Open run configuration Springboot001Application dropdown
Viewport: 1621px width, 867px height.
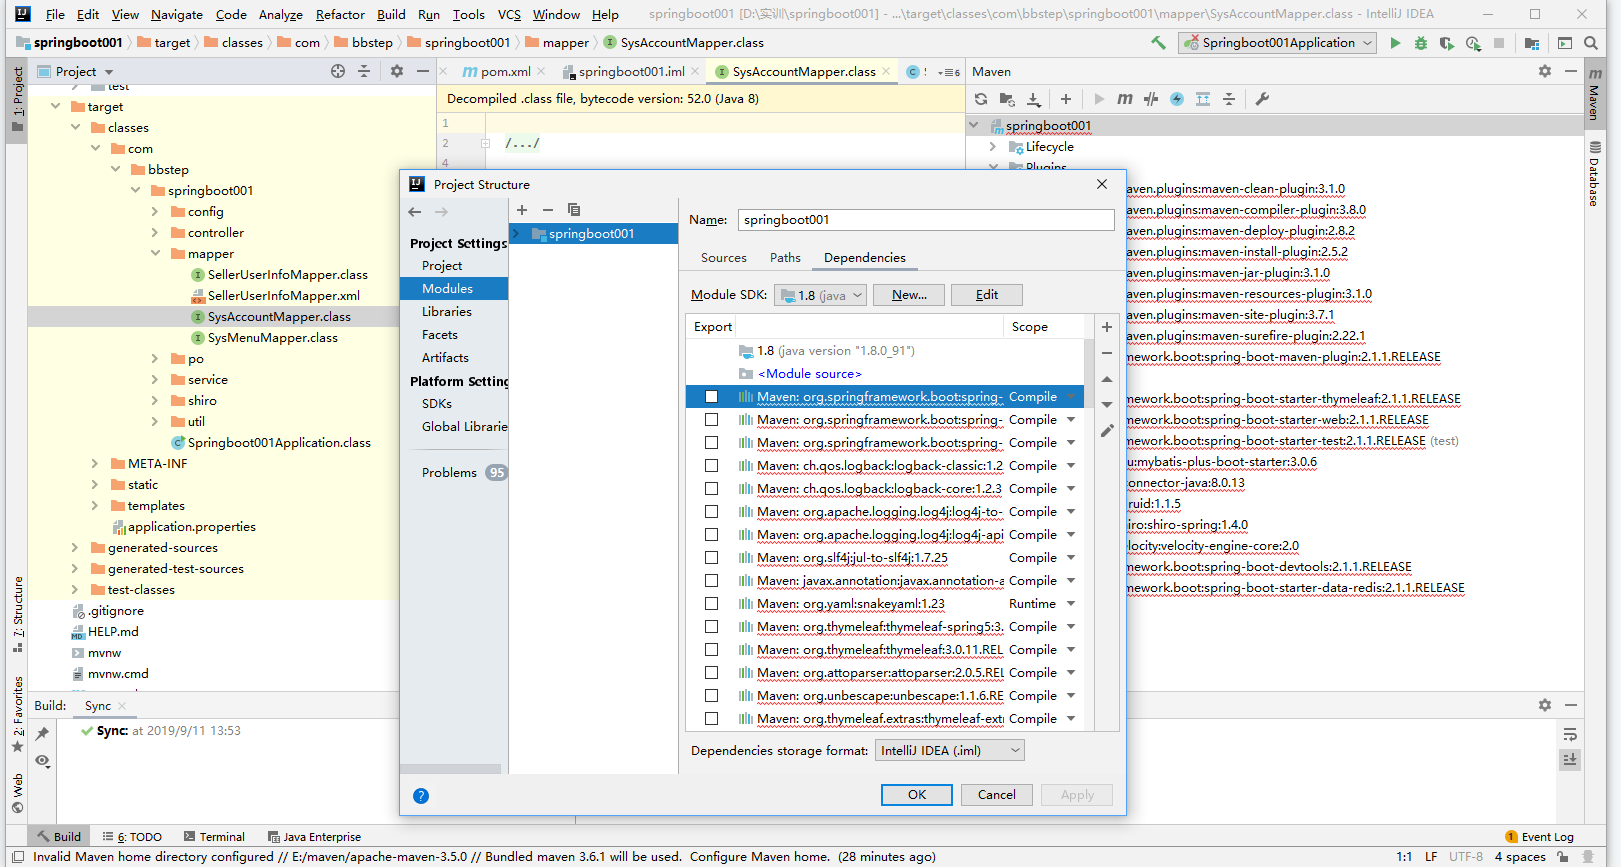(x=1278, y=43)
